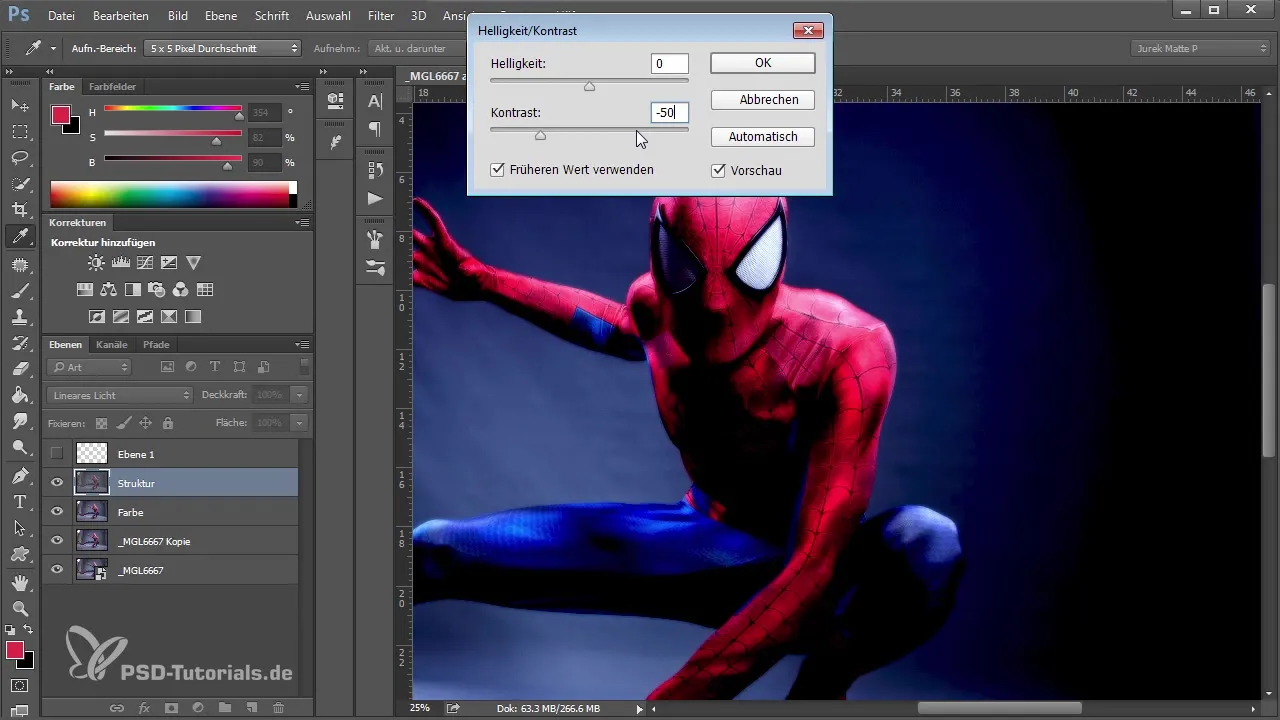Open layer styles fx menu
Screen dimensions: 1280x720
pos(144,708)
